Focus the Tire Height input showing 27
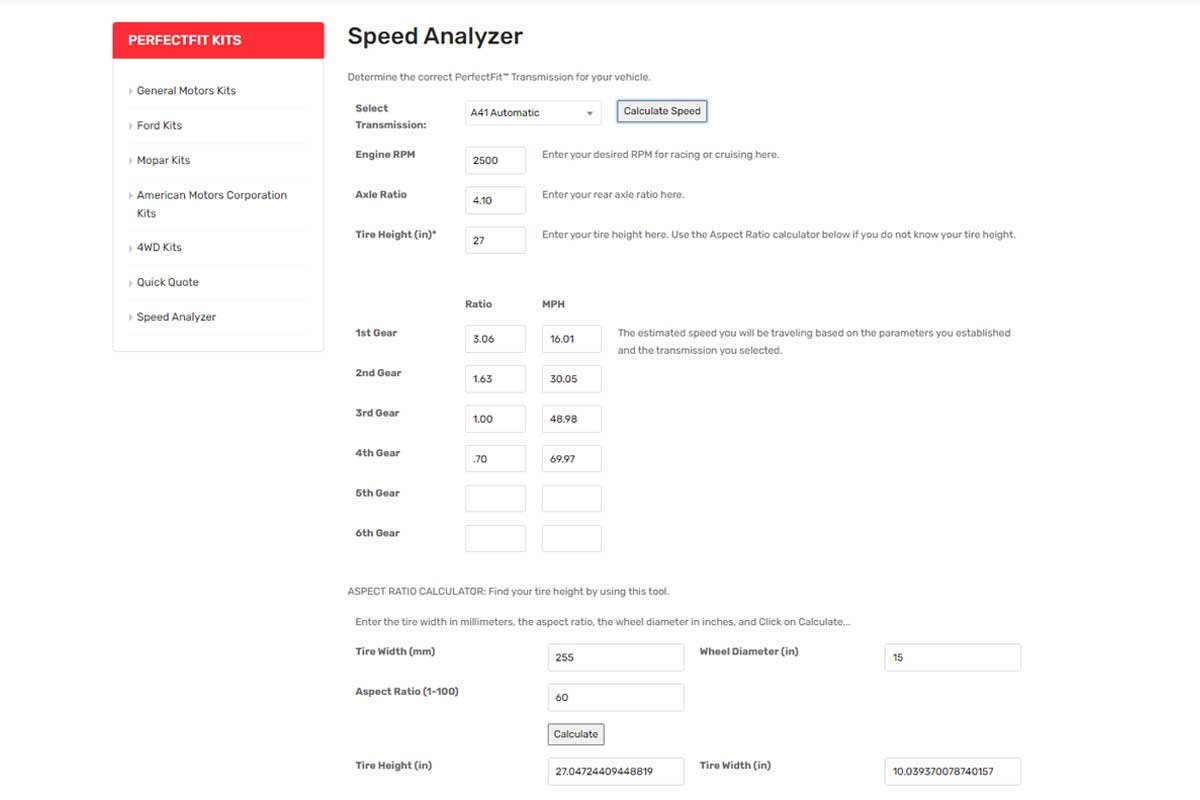This screenshot has width=1200, height=800. pos(495,240)
